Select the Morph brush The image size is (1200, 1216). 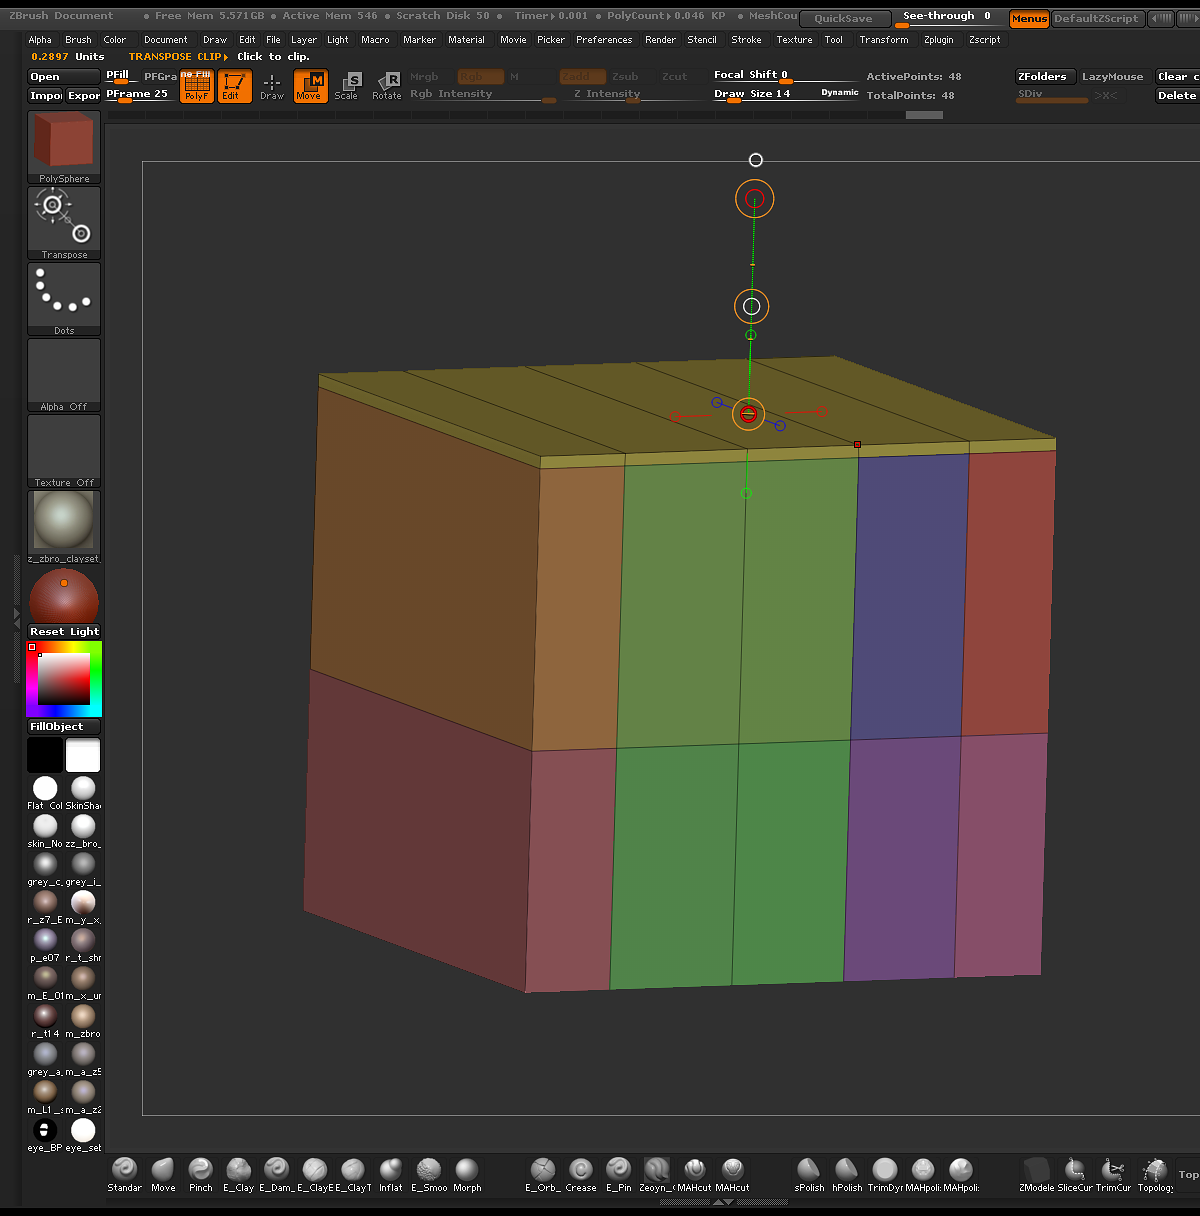pos(467,1175)
